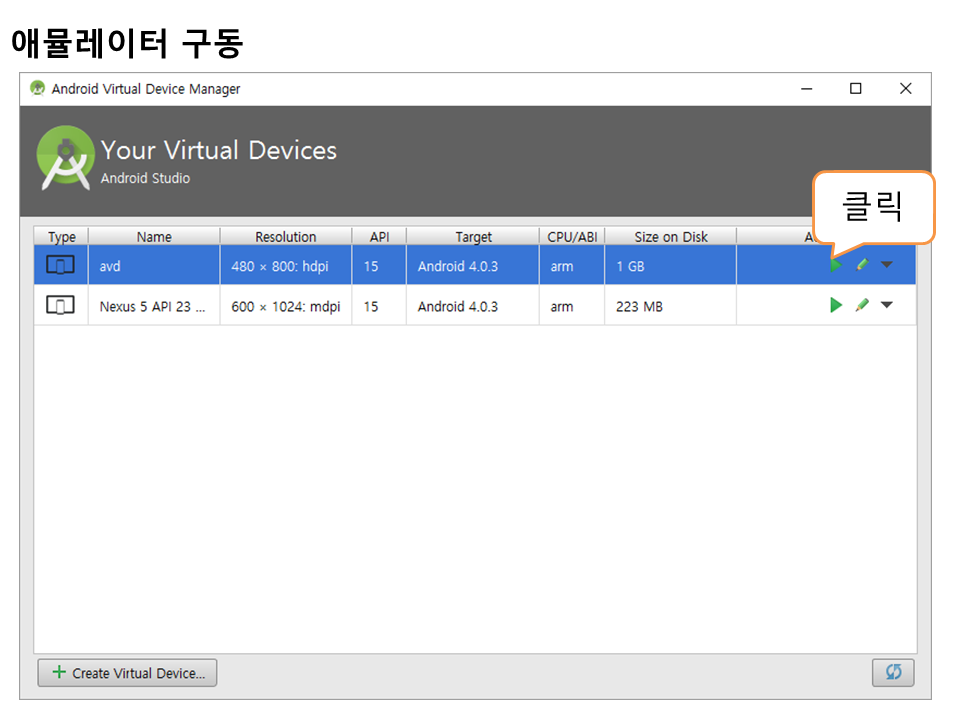Click pencil icon for Nexus 5 device
This screenshot has width=960, height=720.
[861, 305]
